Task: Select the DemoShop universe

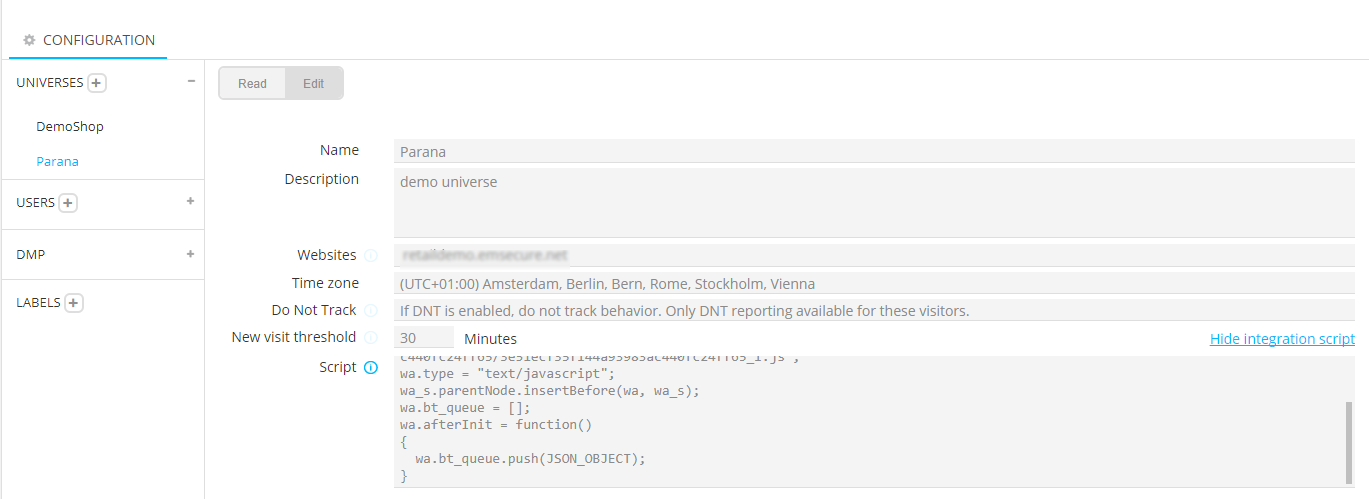Action: coord(70,127)
